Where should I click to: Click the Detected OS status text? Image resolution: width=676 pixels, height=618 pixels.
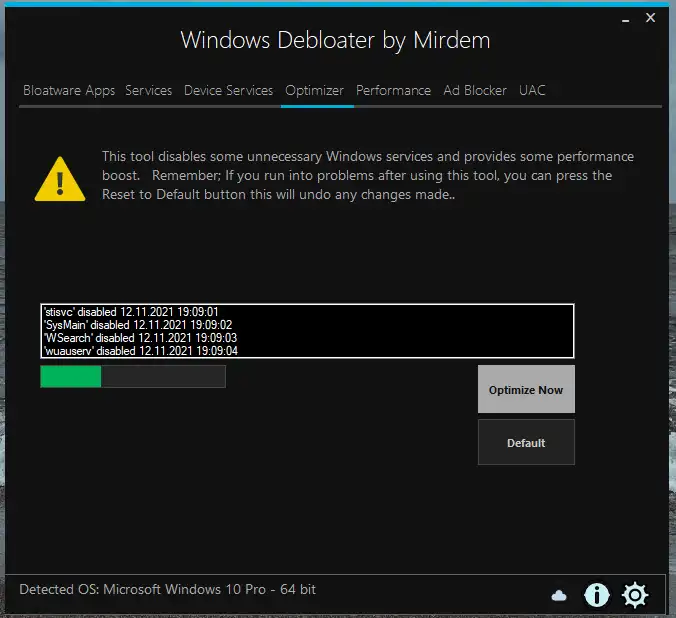coord(168,589)
